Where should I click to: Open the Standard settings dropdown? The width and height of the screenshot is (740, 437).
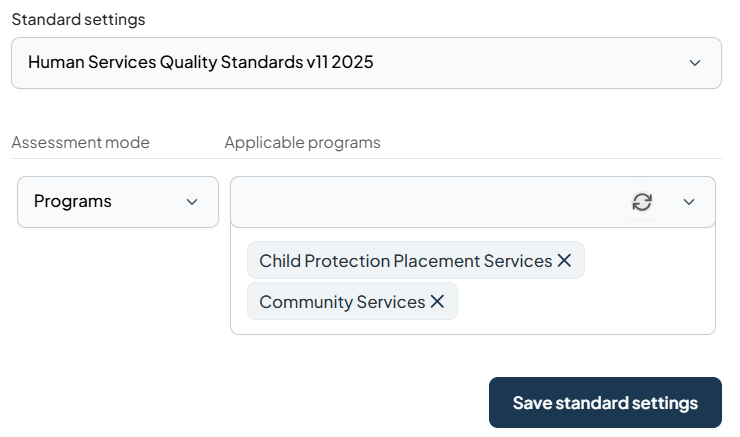366,63
